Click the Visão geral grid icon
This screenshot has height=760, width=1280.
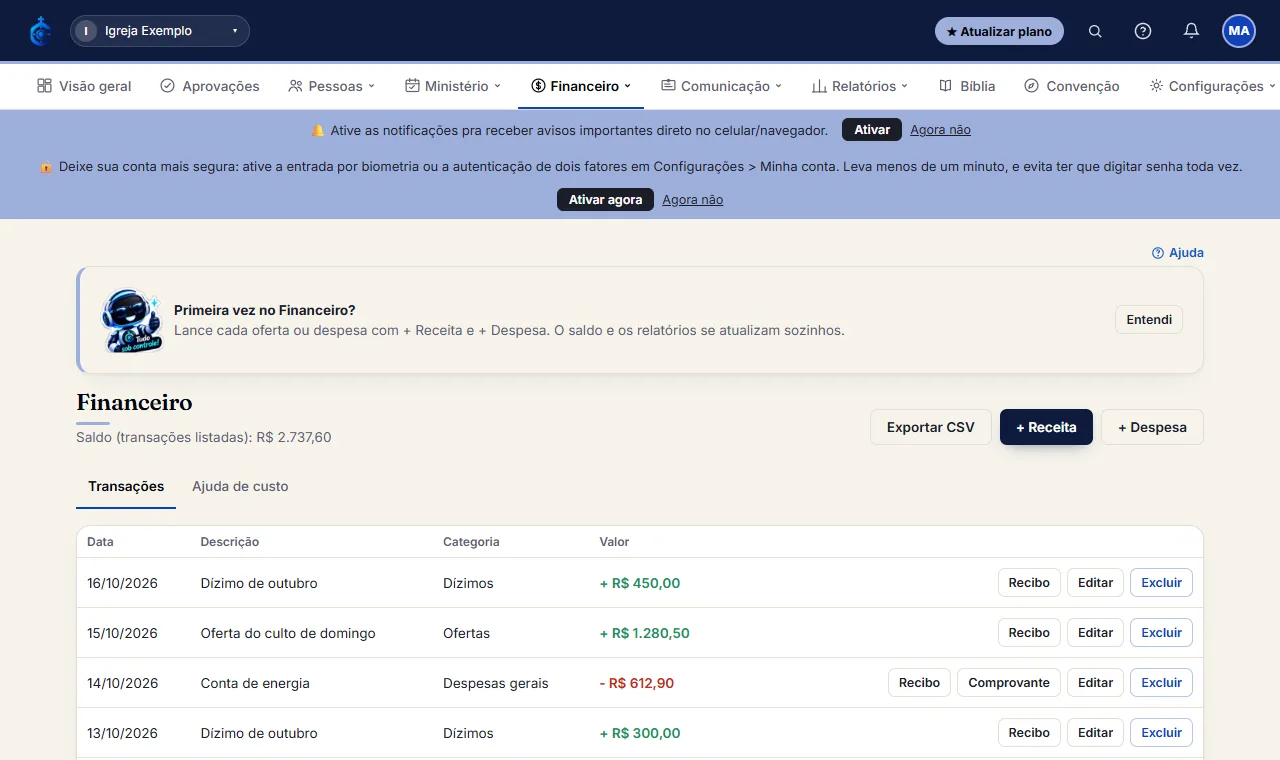pyautogui.click(x=44, y=86)
